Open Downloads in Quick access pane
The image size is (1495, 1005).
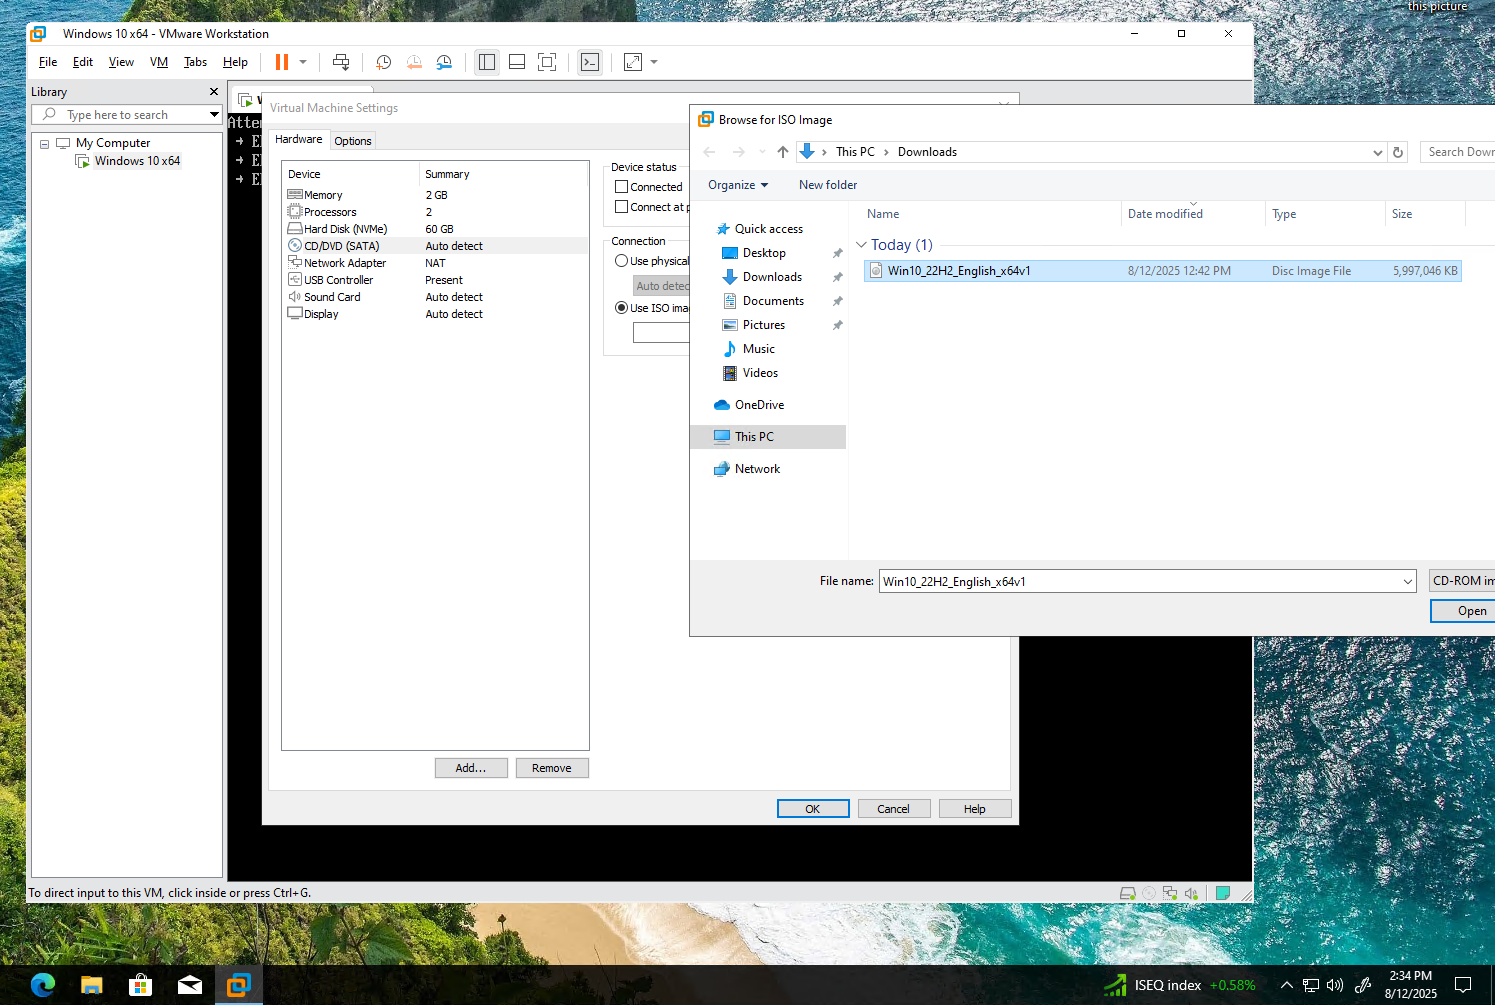click(x=772, y=277)
